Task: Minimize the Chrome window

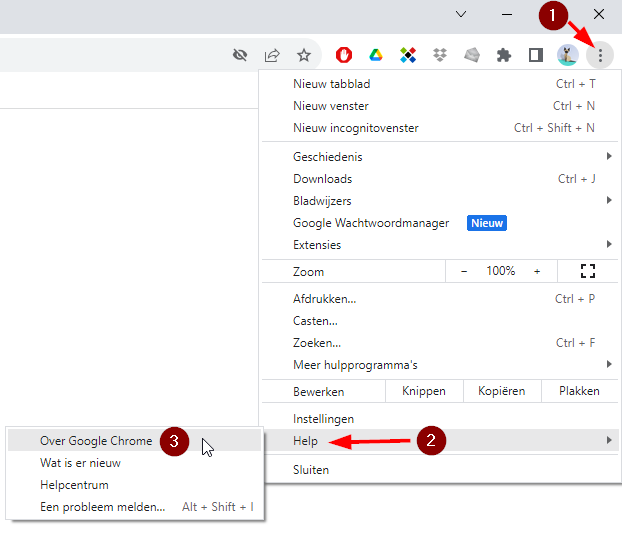Action: click(x=507, y=14)
